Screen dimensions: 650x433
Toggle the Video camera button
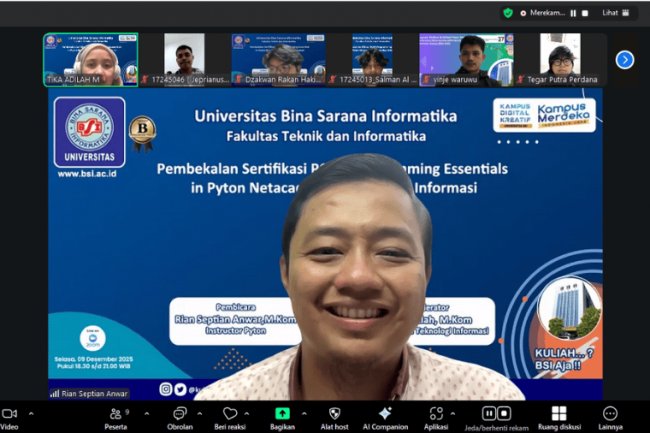(9, 418)
